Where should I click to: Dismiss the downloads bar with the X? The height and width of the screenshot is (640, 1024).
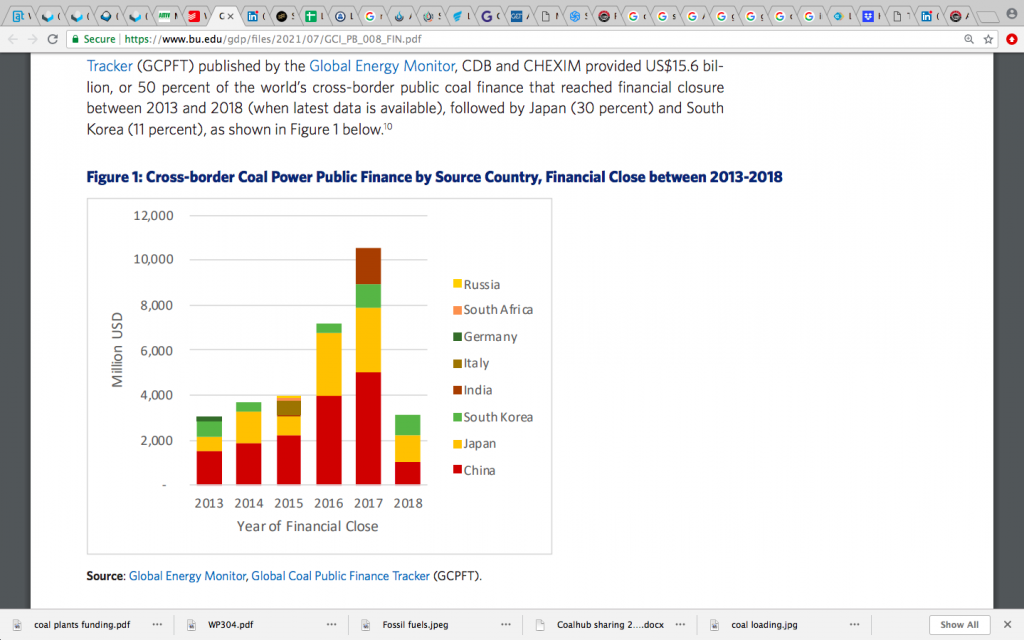coord(1008,624)
